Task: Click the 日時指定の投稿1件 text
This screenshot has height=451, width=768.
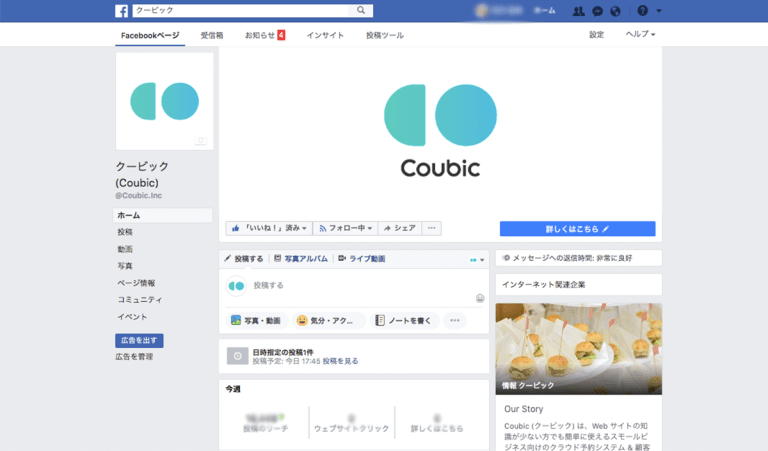Action: coord(283,352)
